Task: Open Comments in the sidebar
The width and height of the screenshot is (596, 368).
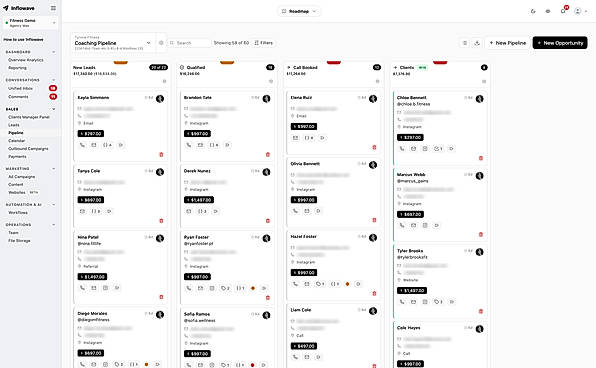Action: point(18,97)
